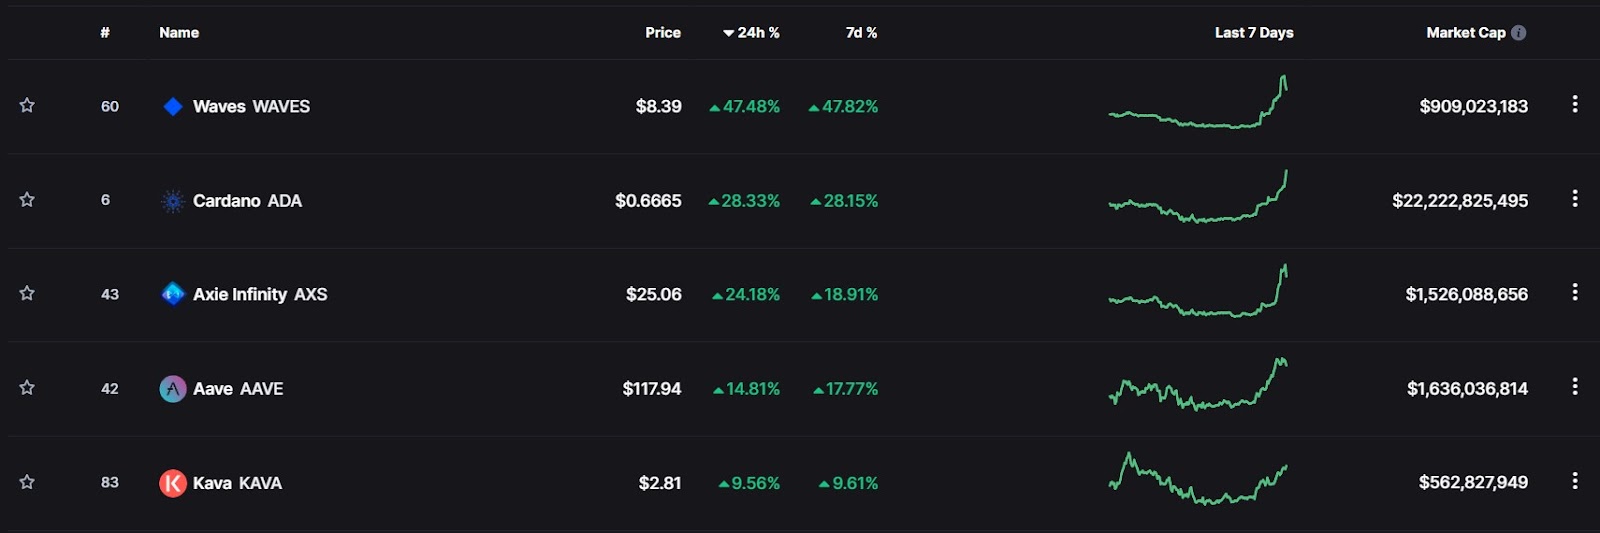Click the Axie Infinity logo icon
This screenshot has width=1600, height=533.
173,294
